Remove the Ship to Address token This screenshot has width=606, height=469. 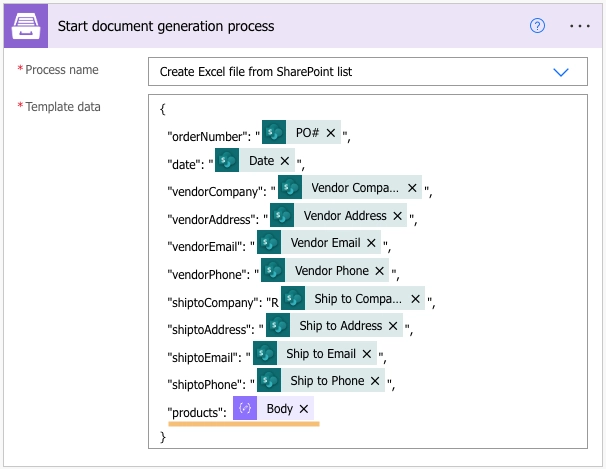(x=393, y=326)
